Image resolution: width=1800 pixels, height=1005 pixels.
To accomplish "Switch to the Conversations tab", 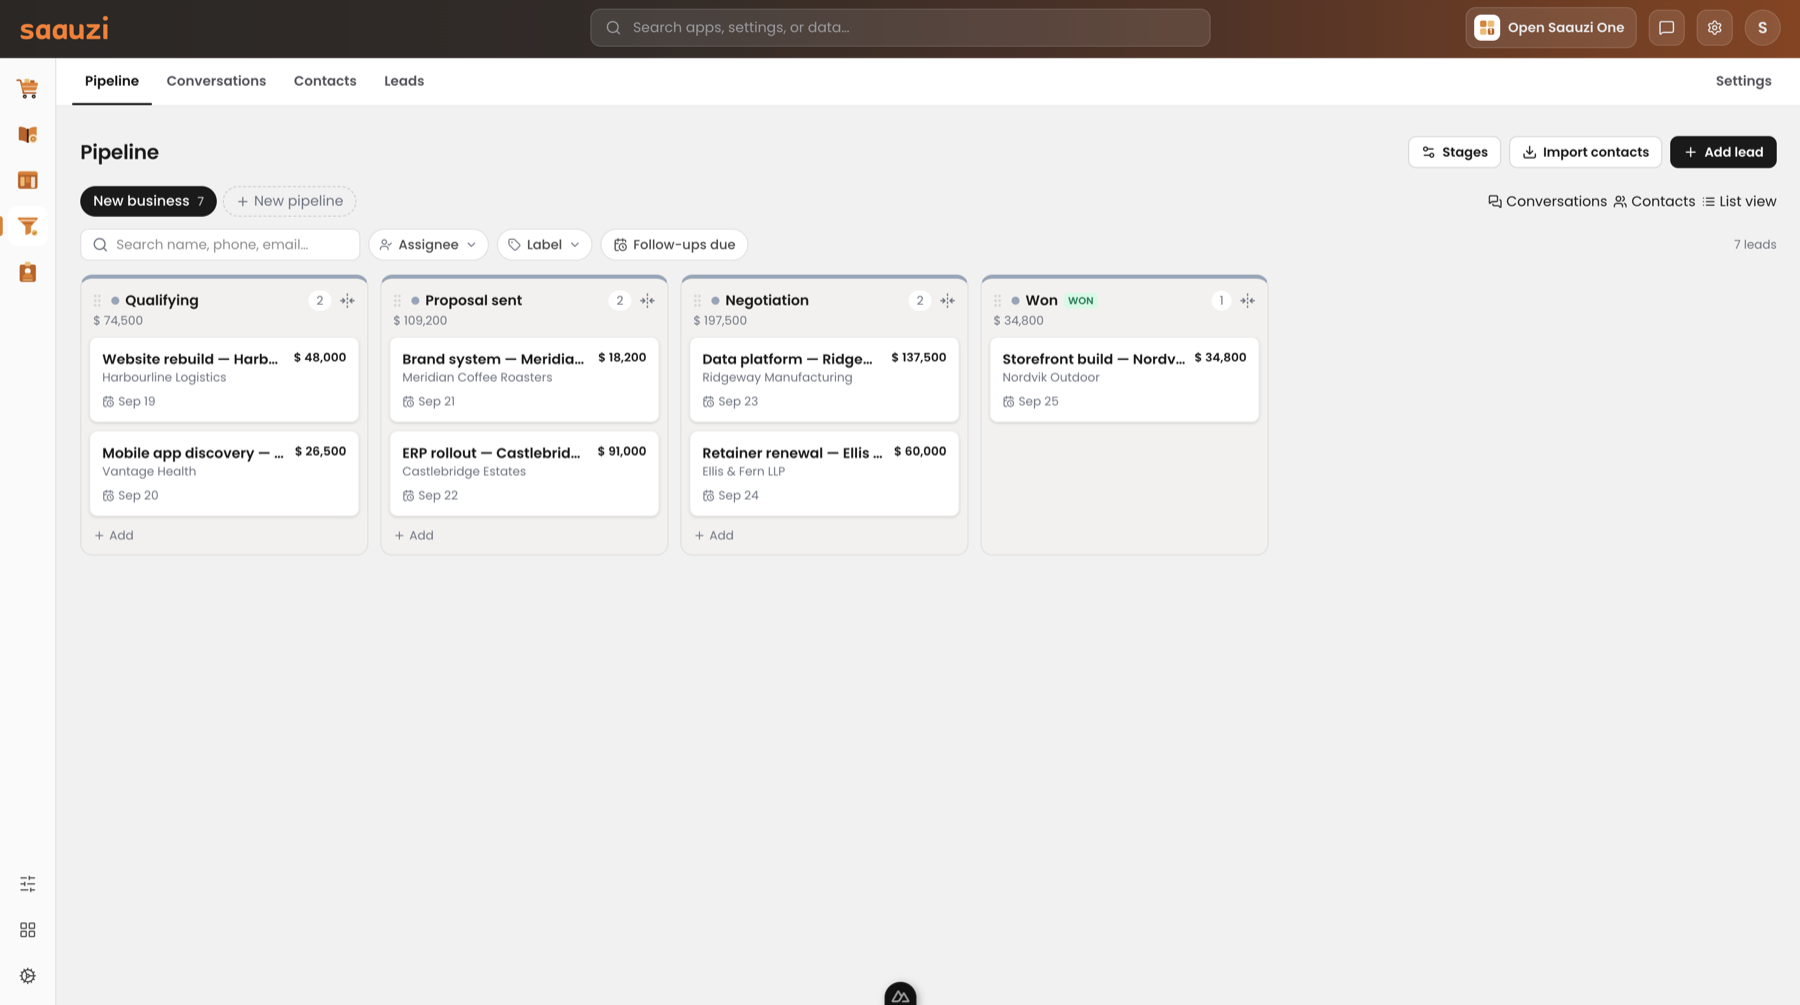I will [x=216, y=81].
